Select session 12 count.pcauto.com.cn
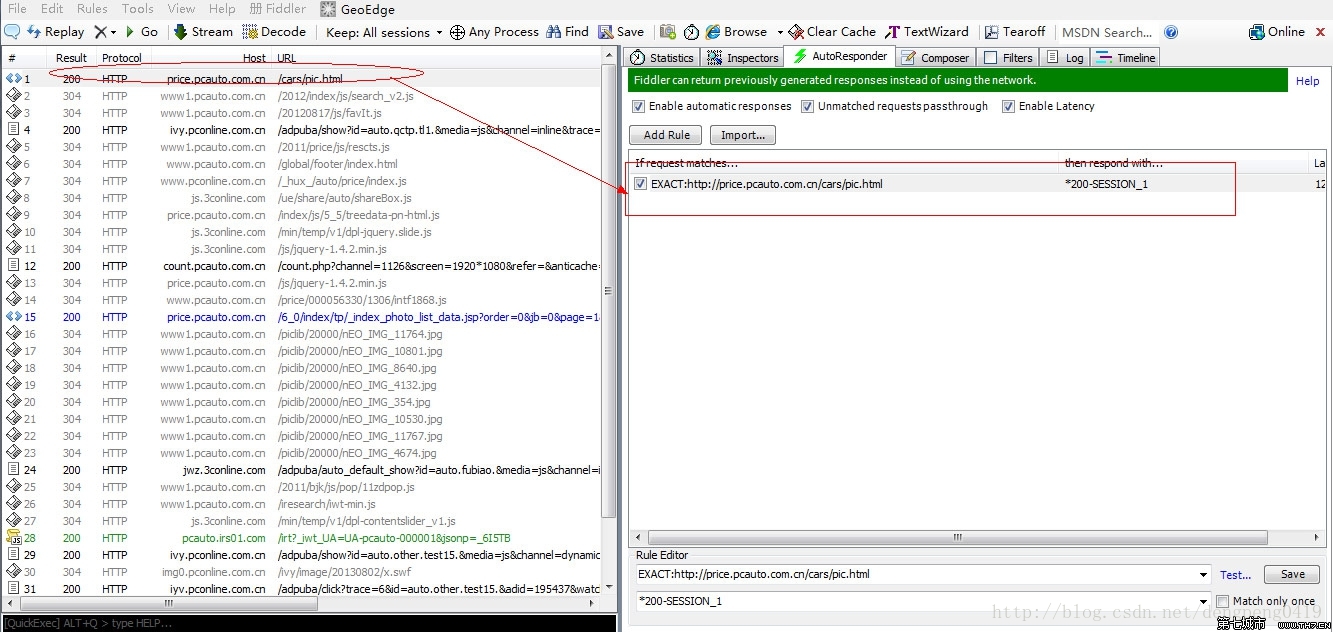This screenshot has width=1333, height=632. pyautogui.click(x=303, y=266)
